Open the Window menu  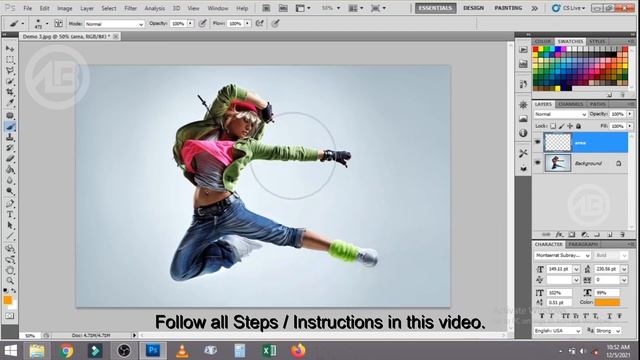coord(218,8)
